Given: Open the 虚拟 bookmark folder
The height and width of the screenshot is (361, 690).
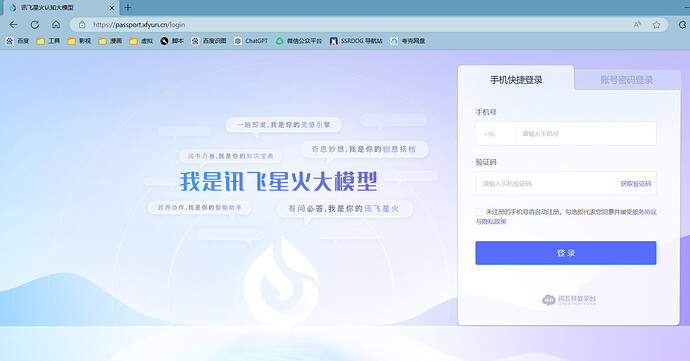Looking at the screenshot, I should [x=141, y=41].
